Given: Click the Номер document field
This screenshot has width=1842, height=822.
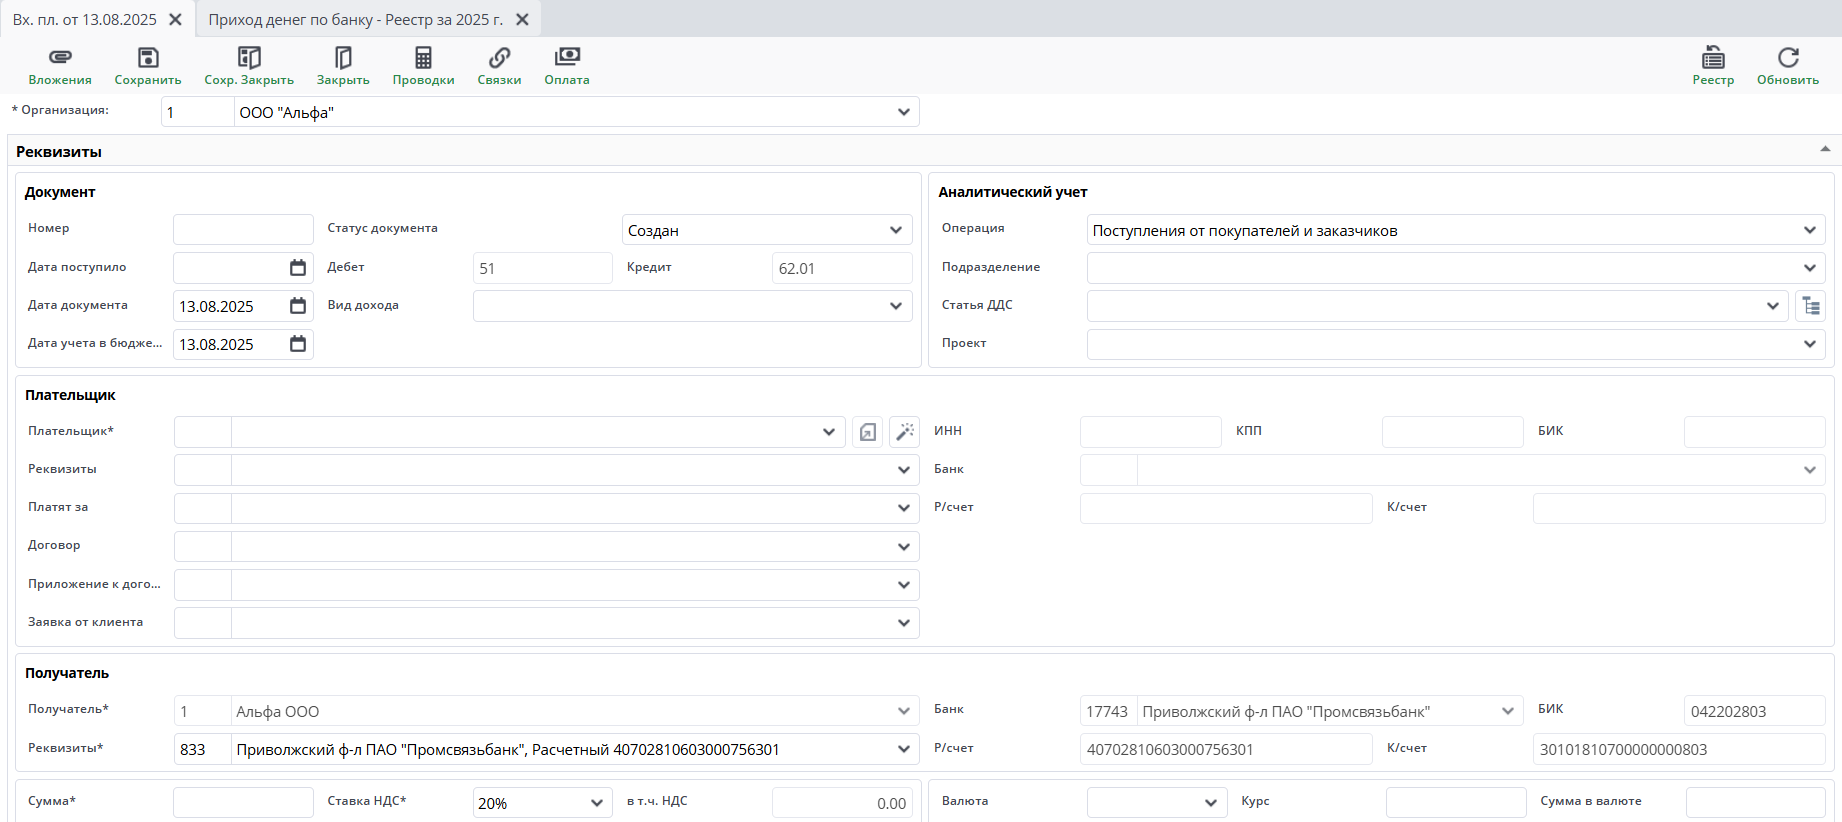Looking at the screenshot, I should (x=243, y=230).
